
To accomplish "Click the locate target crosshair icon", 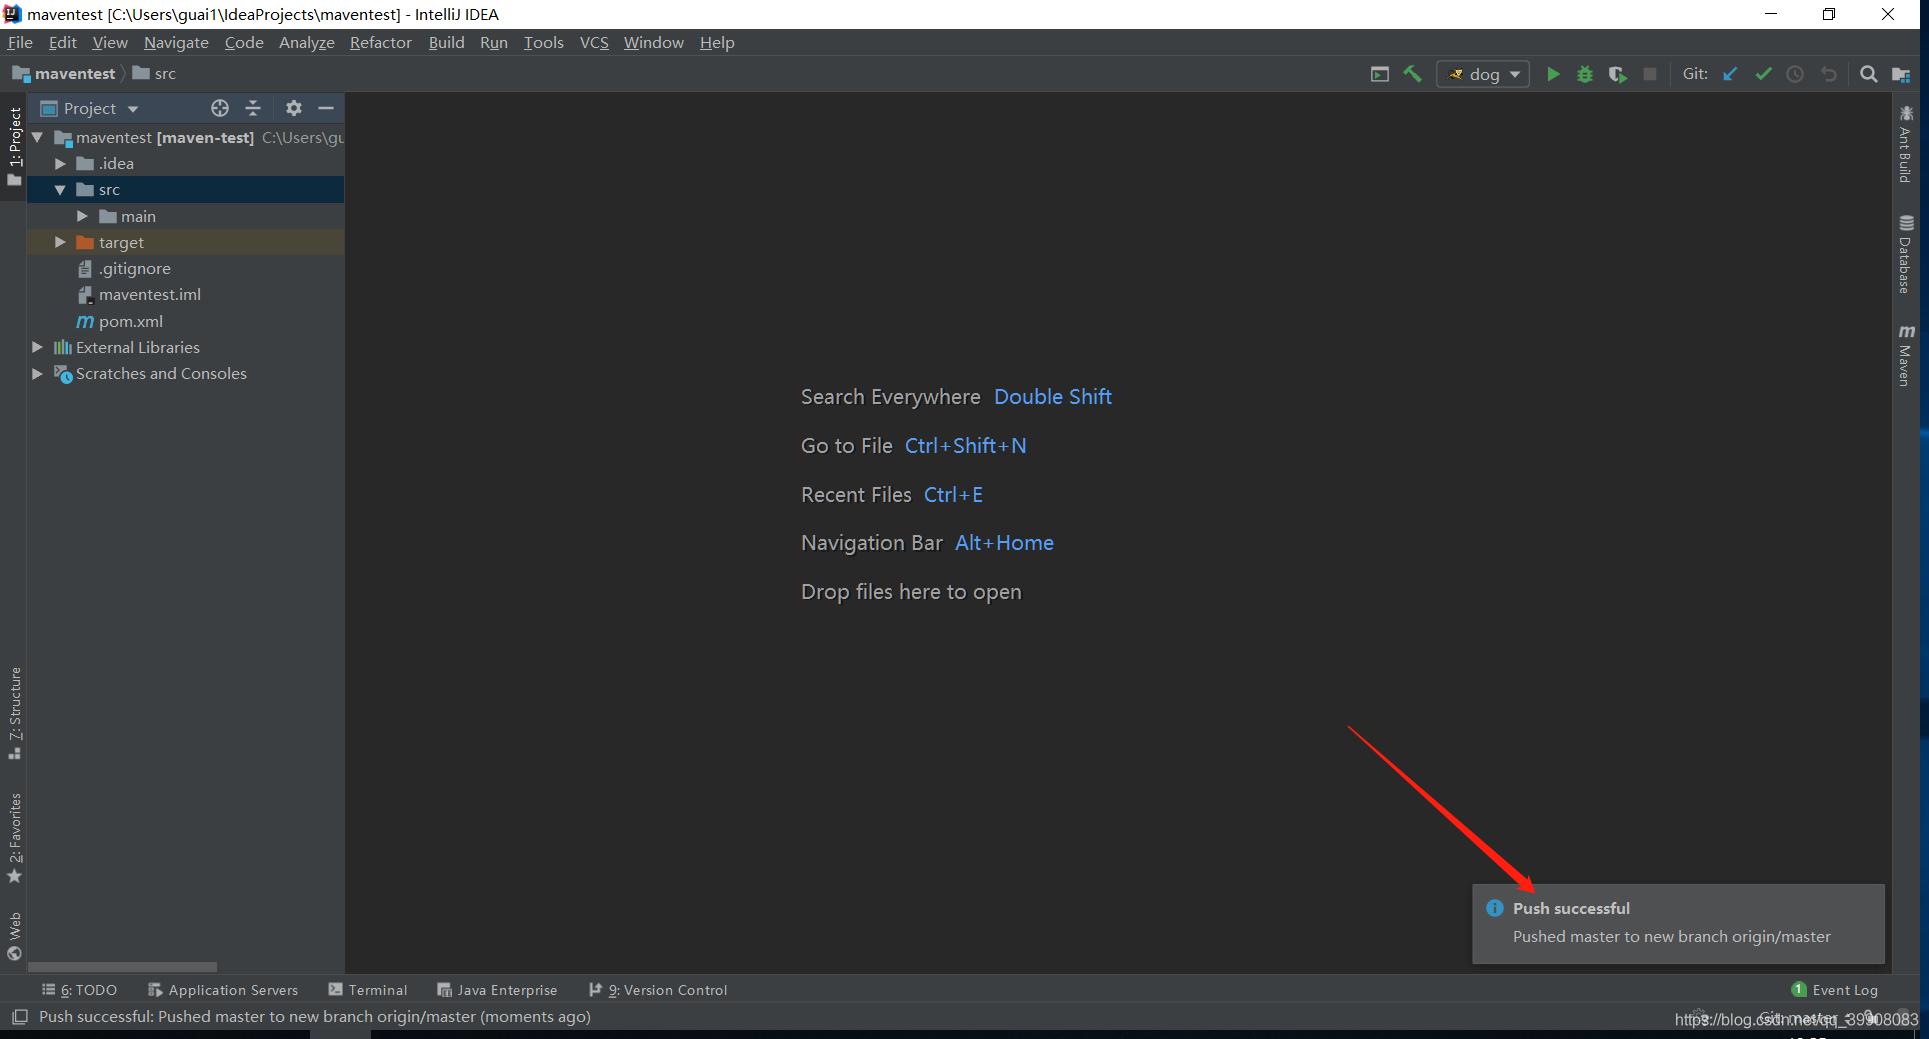I will pyautogui.click(x=220, y=108).
